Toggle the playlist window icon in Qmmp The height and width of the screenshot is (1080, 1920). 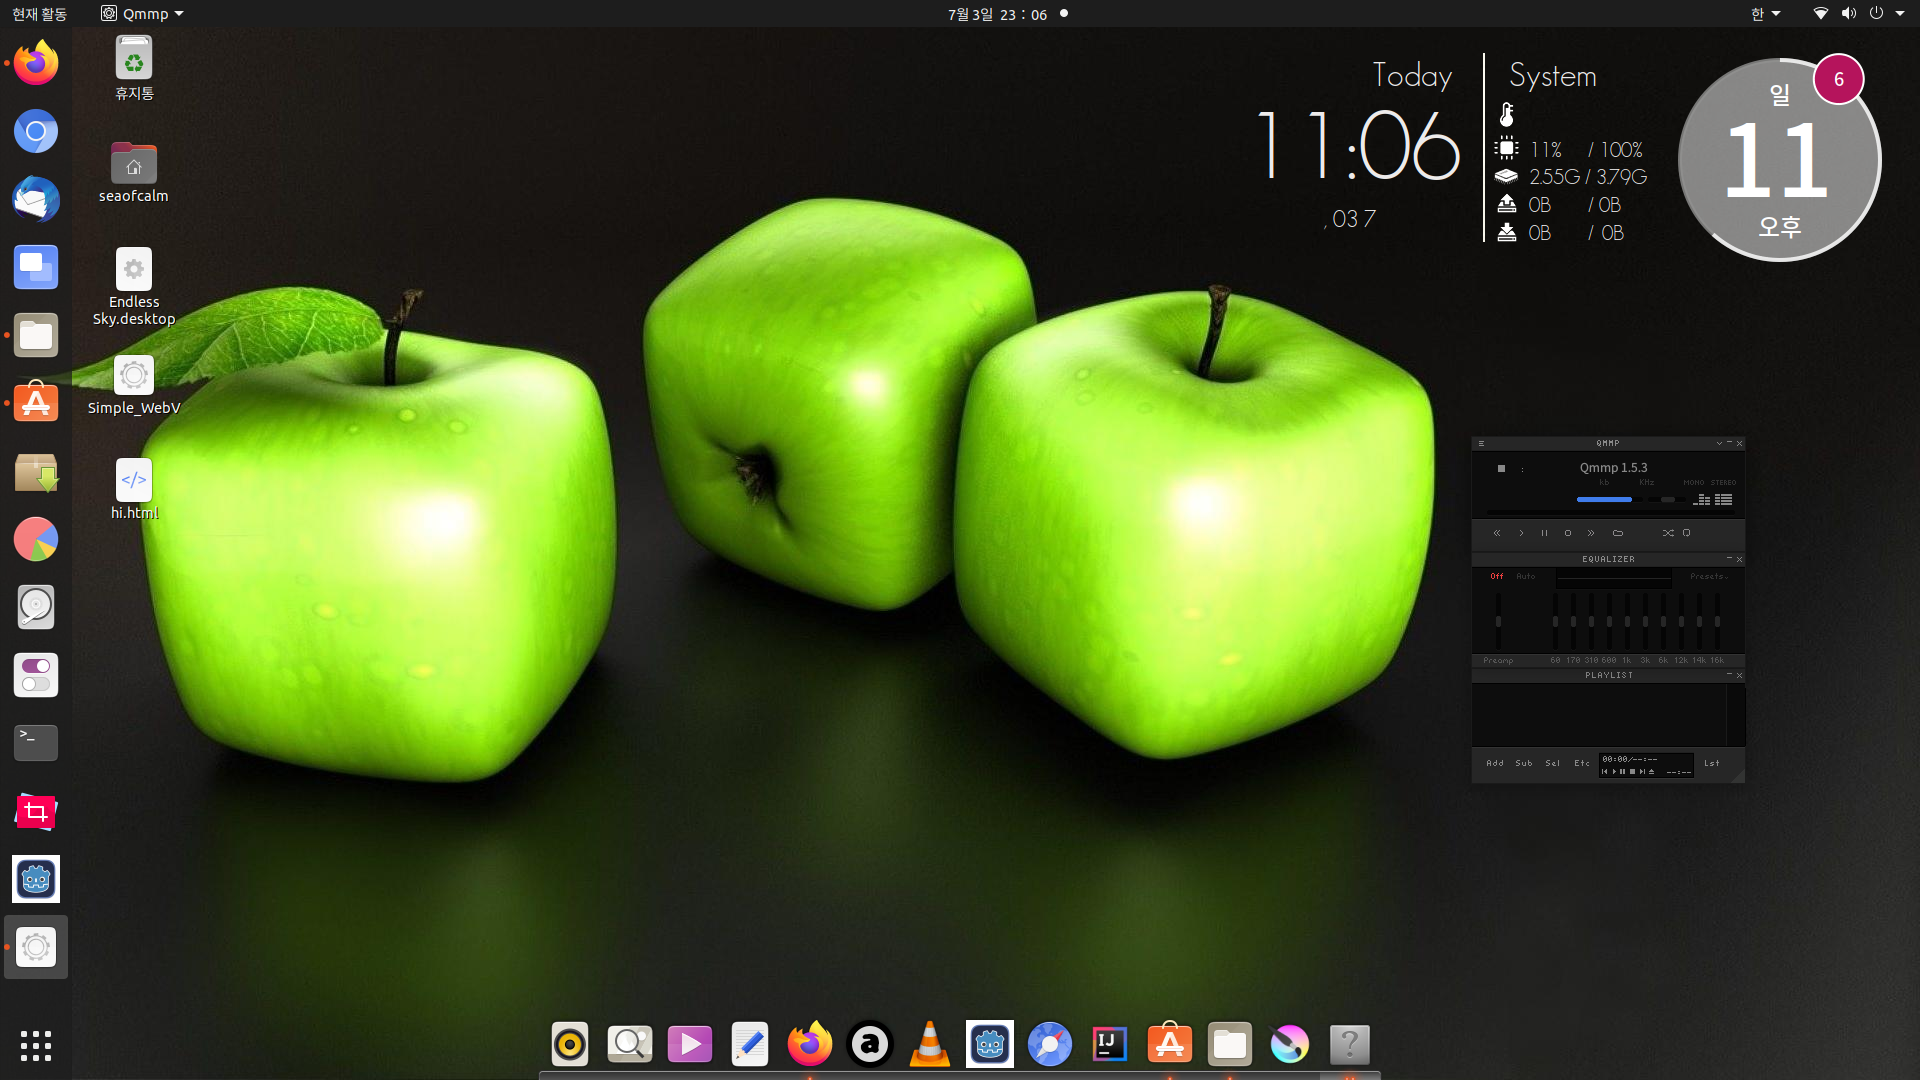click(x=1724, y=499)
